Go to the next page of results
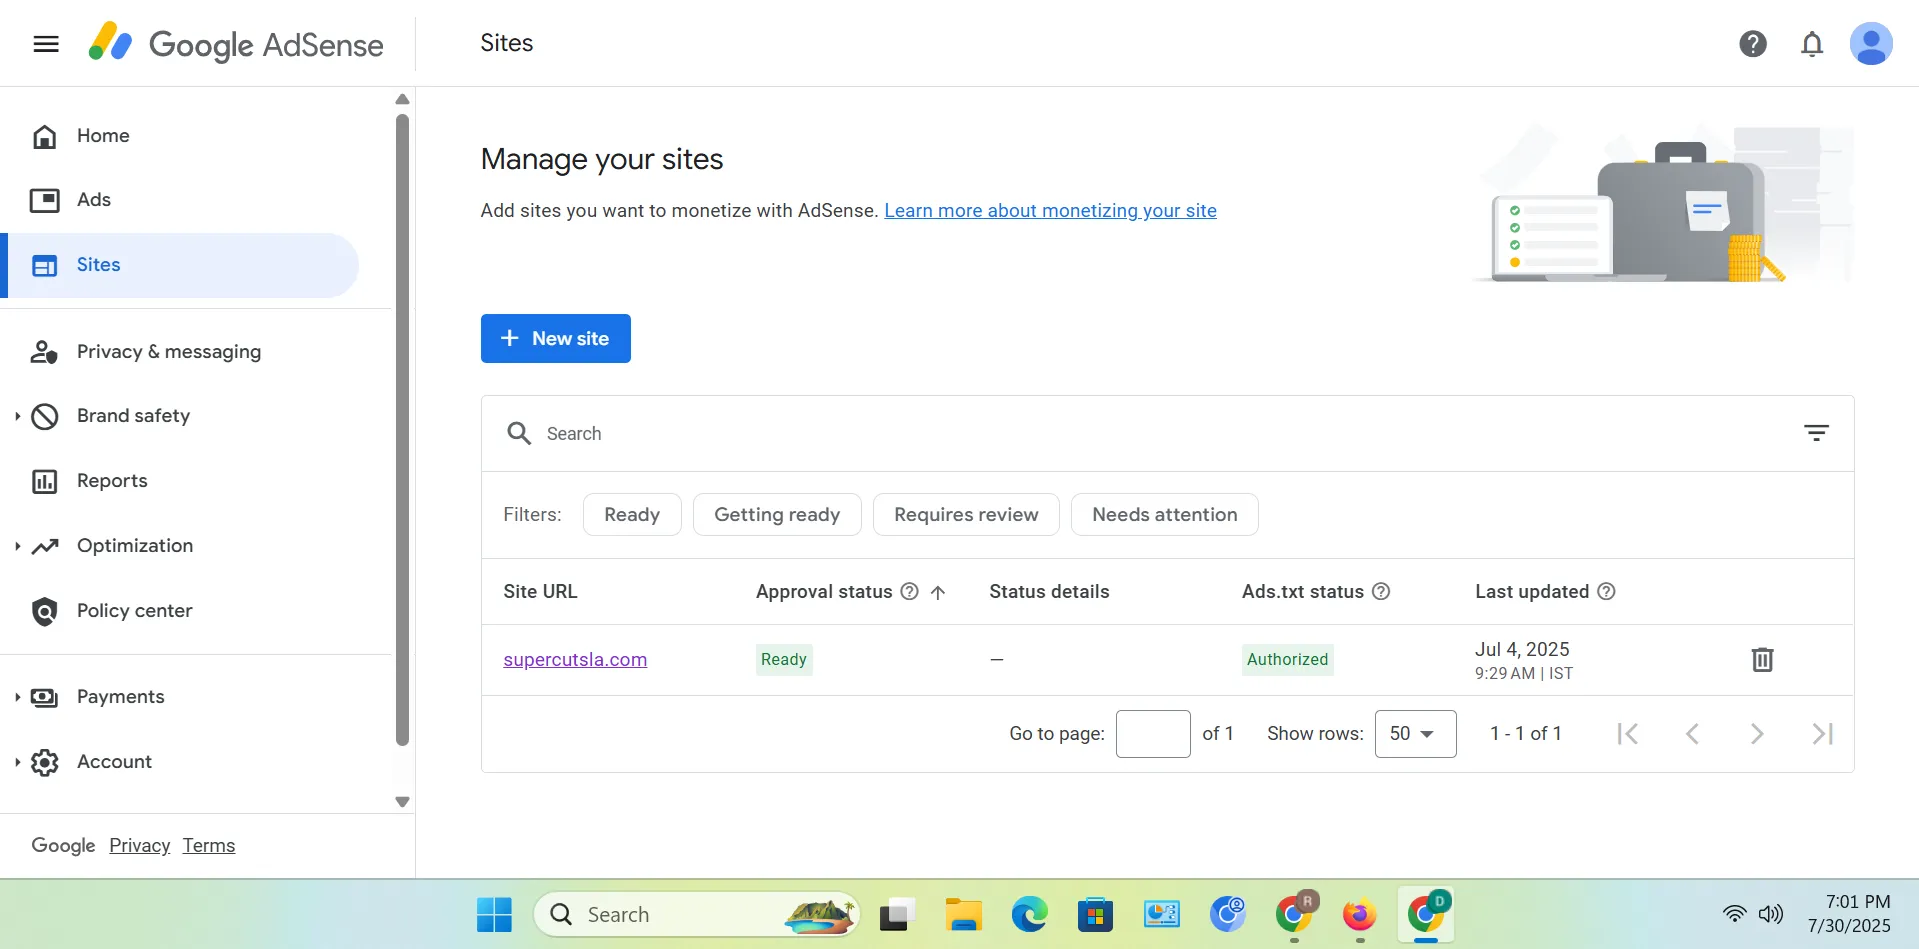1919x949 pixels. pyautogui.click(x=1757, y=734)
